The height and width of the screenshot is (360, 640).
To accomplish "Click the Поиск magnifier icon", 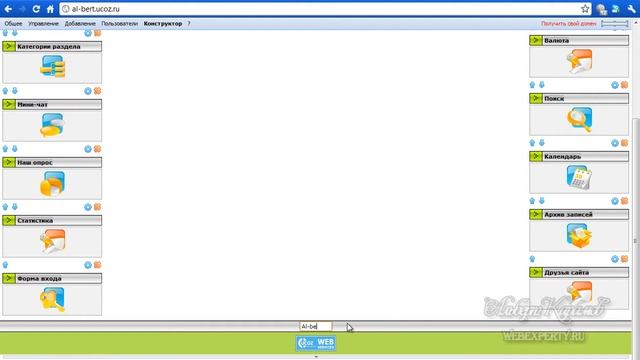I will point(580,119).
